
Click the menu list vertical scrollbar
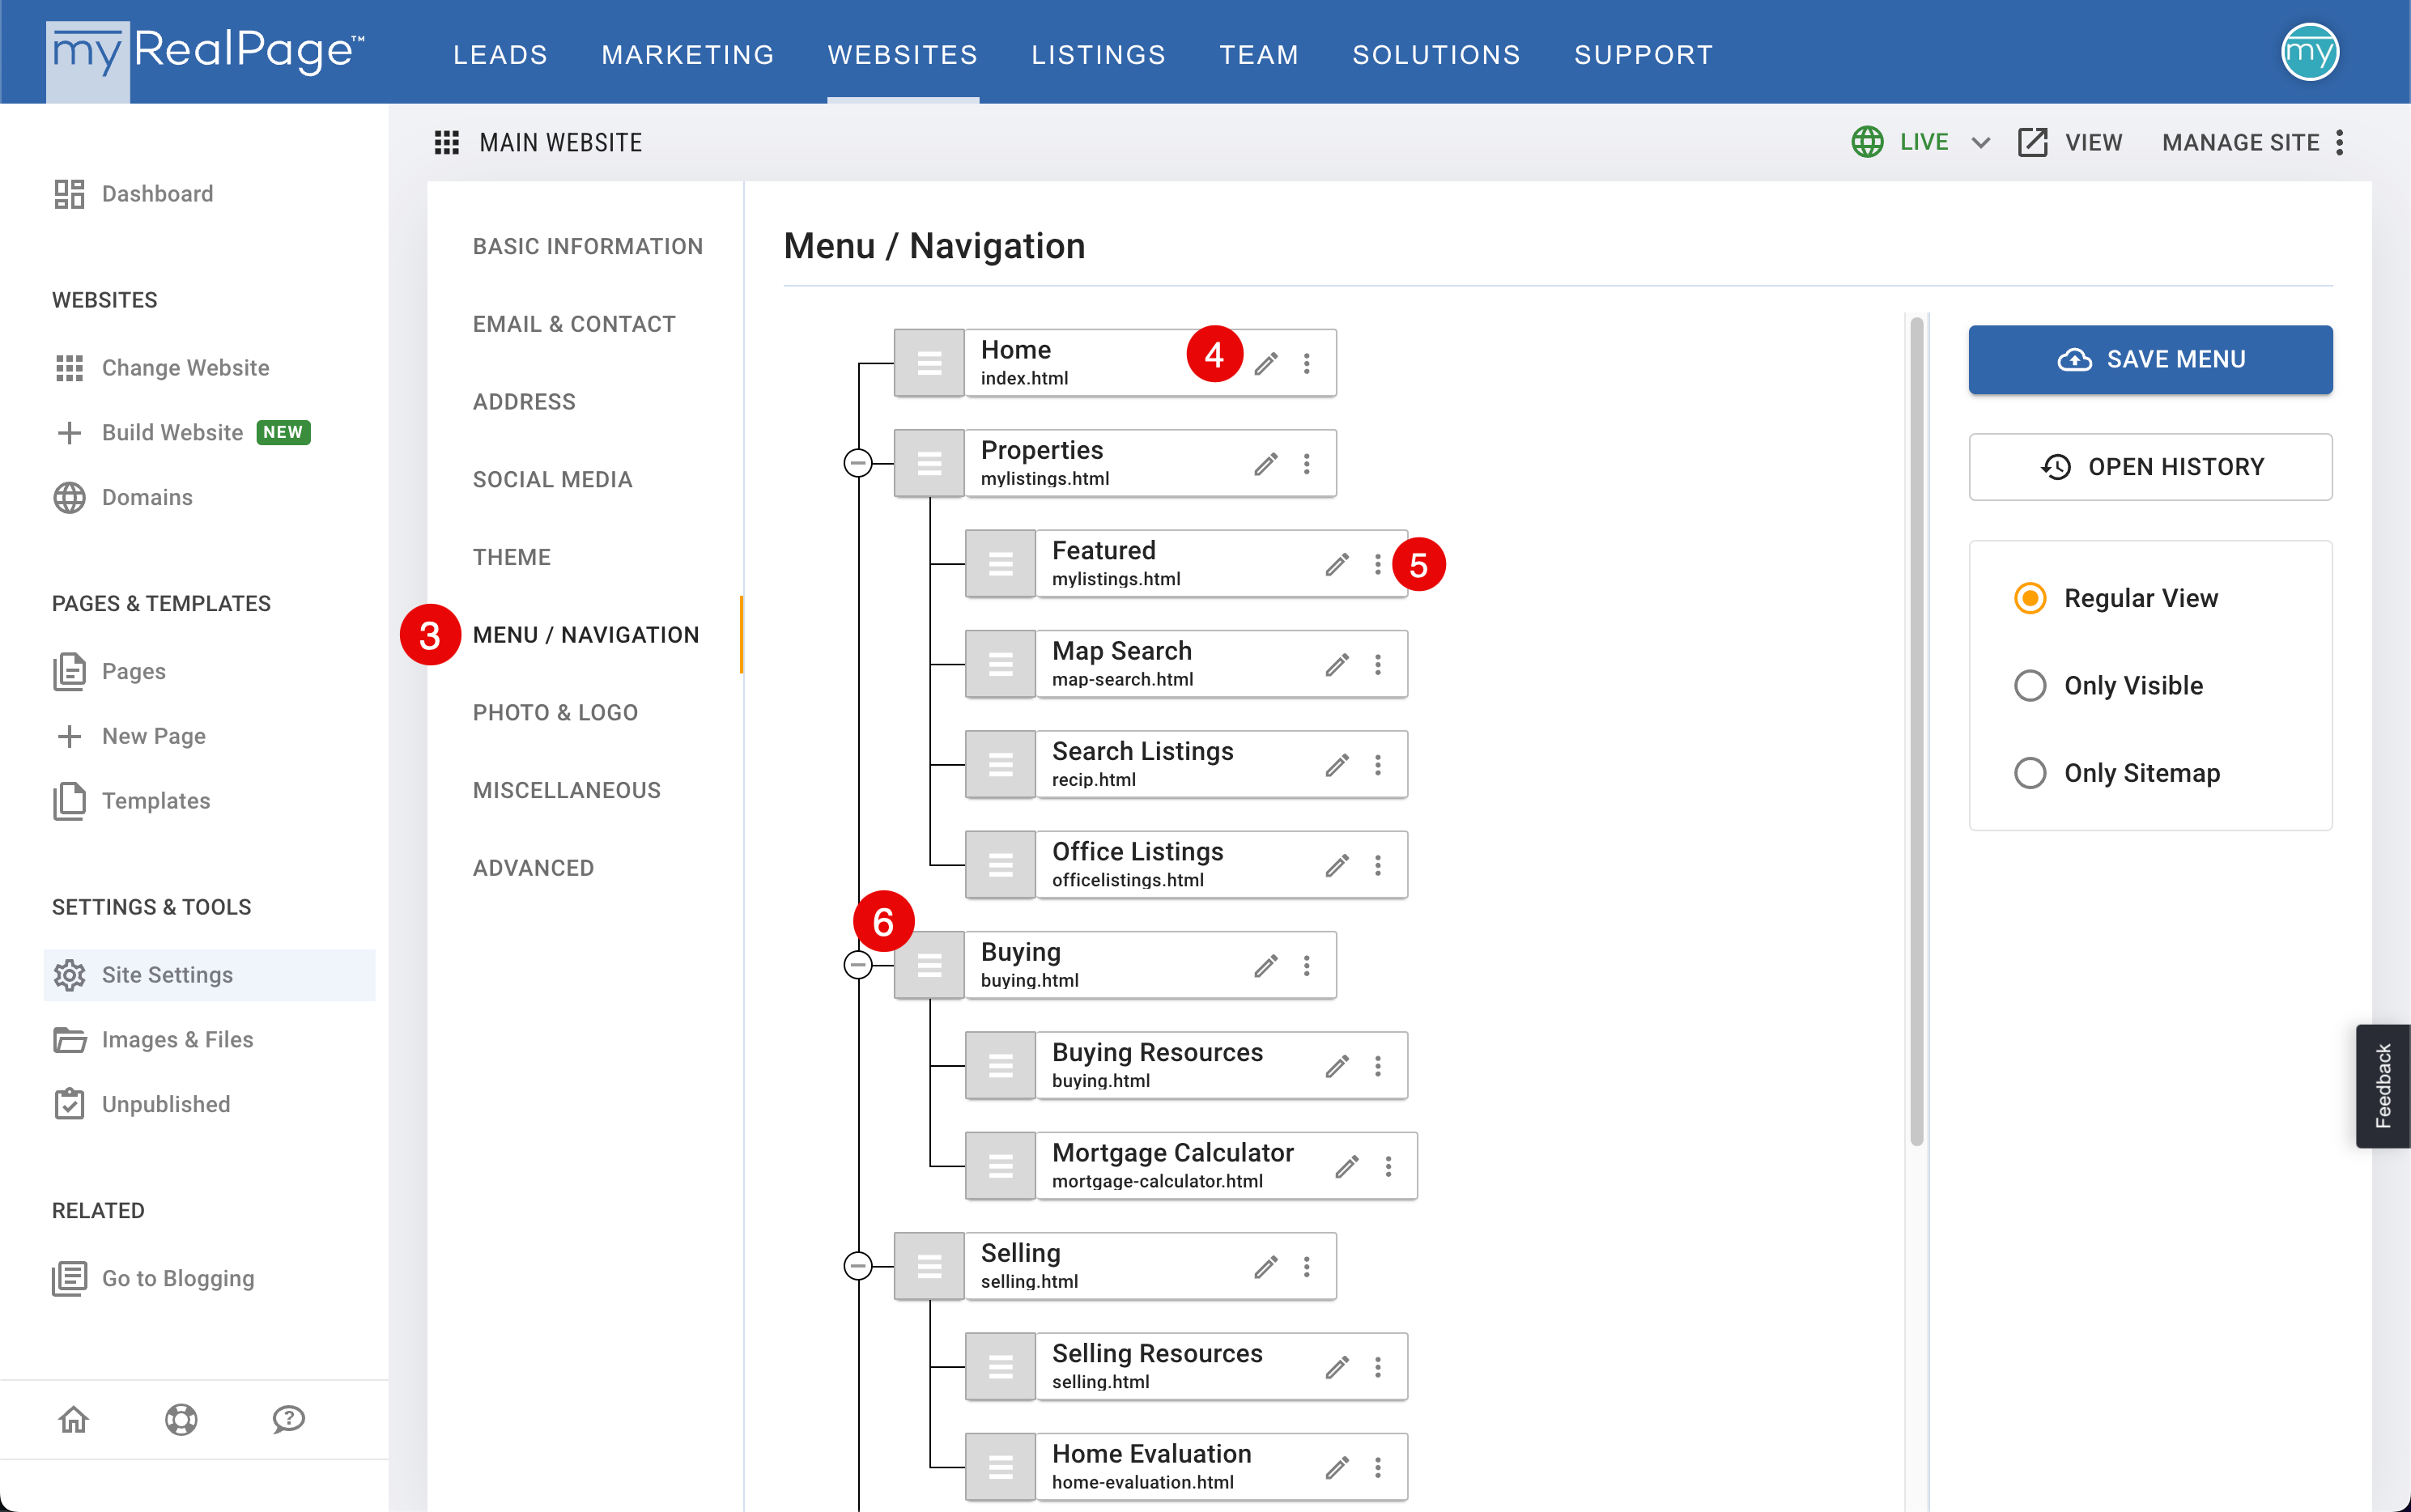[1916, 731]
